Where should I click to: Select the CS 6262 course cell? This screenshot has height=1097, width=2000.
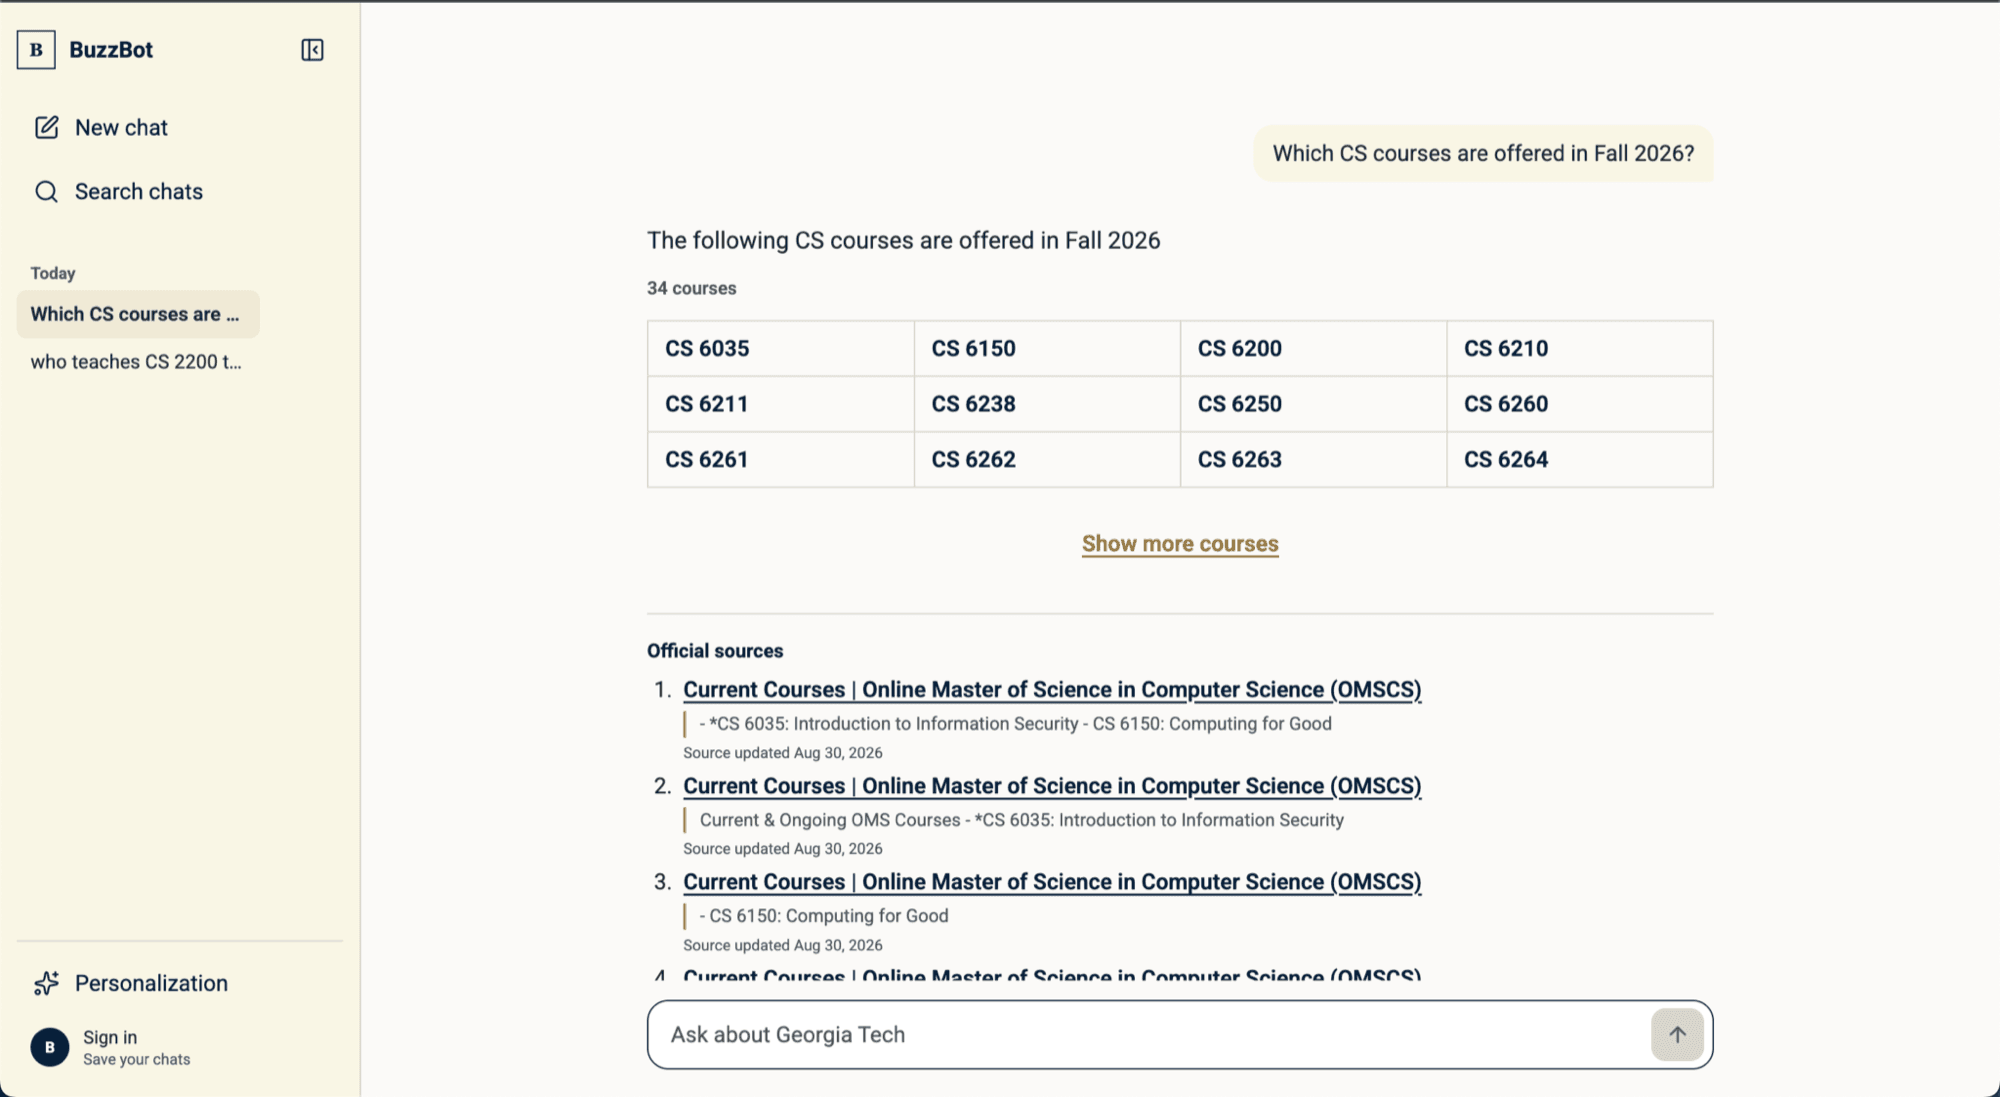1047,460
